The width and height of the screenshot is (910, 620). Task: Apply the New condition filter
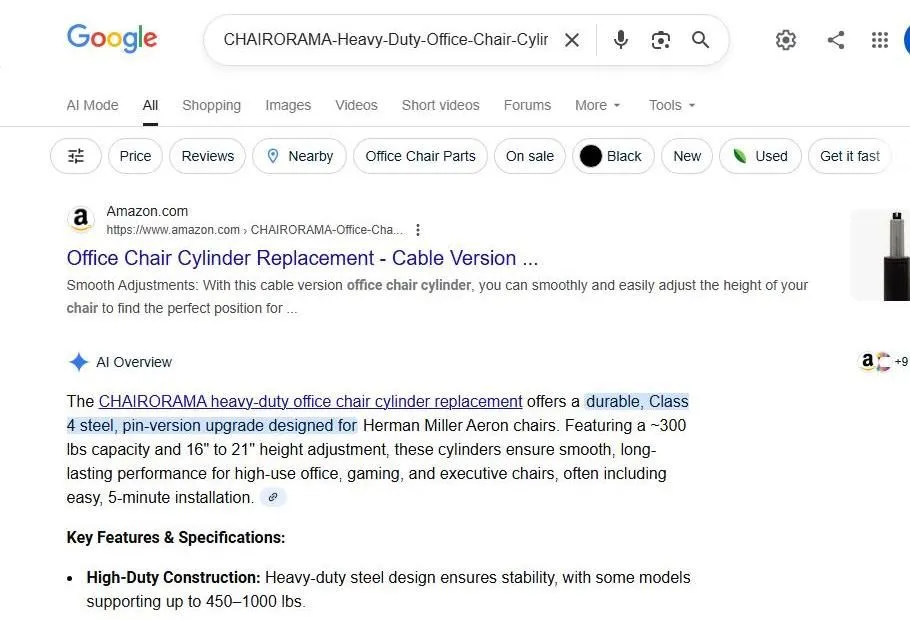[686, 156]
